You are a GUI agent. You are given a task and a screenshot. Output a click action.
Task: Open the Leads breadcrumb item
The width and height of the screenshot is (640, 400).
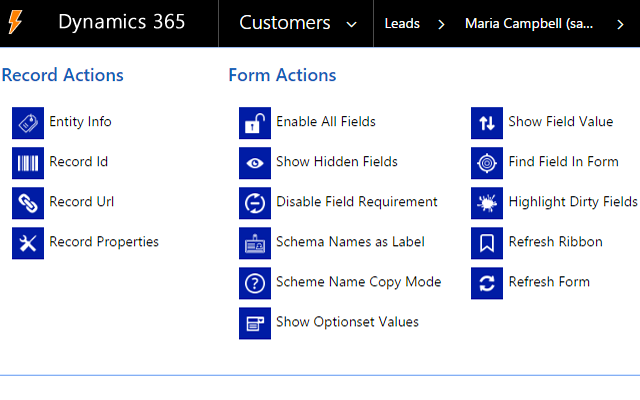click(x=402, y=23)
